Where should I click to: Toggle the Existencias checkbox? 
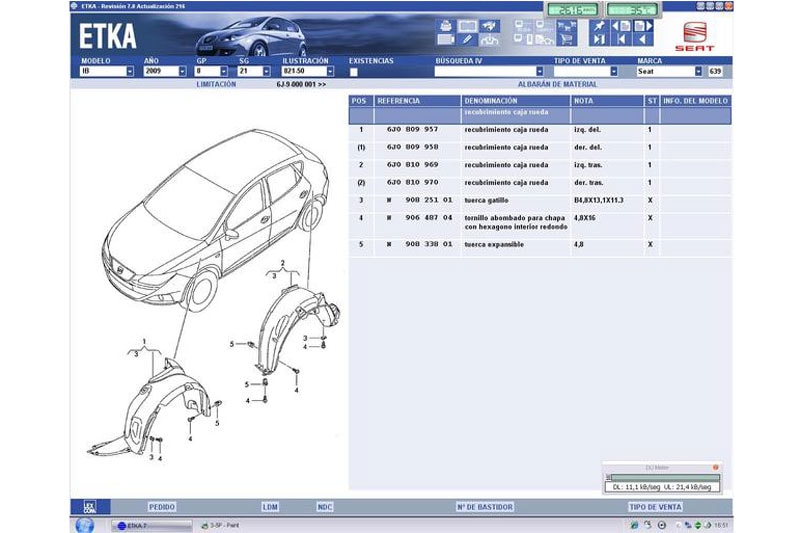pos(354,72)
